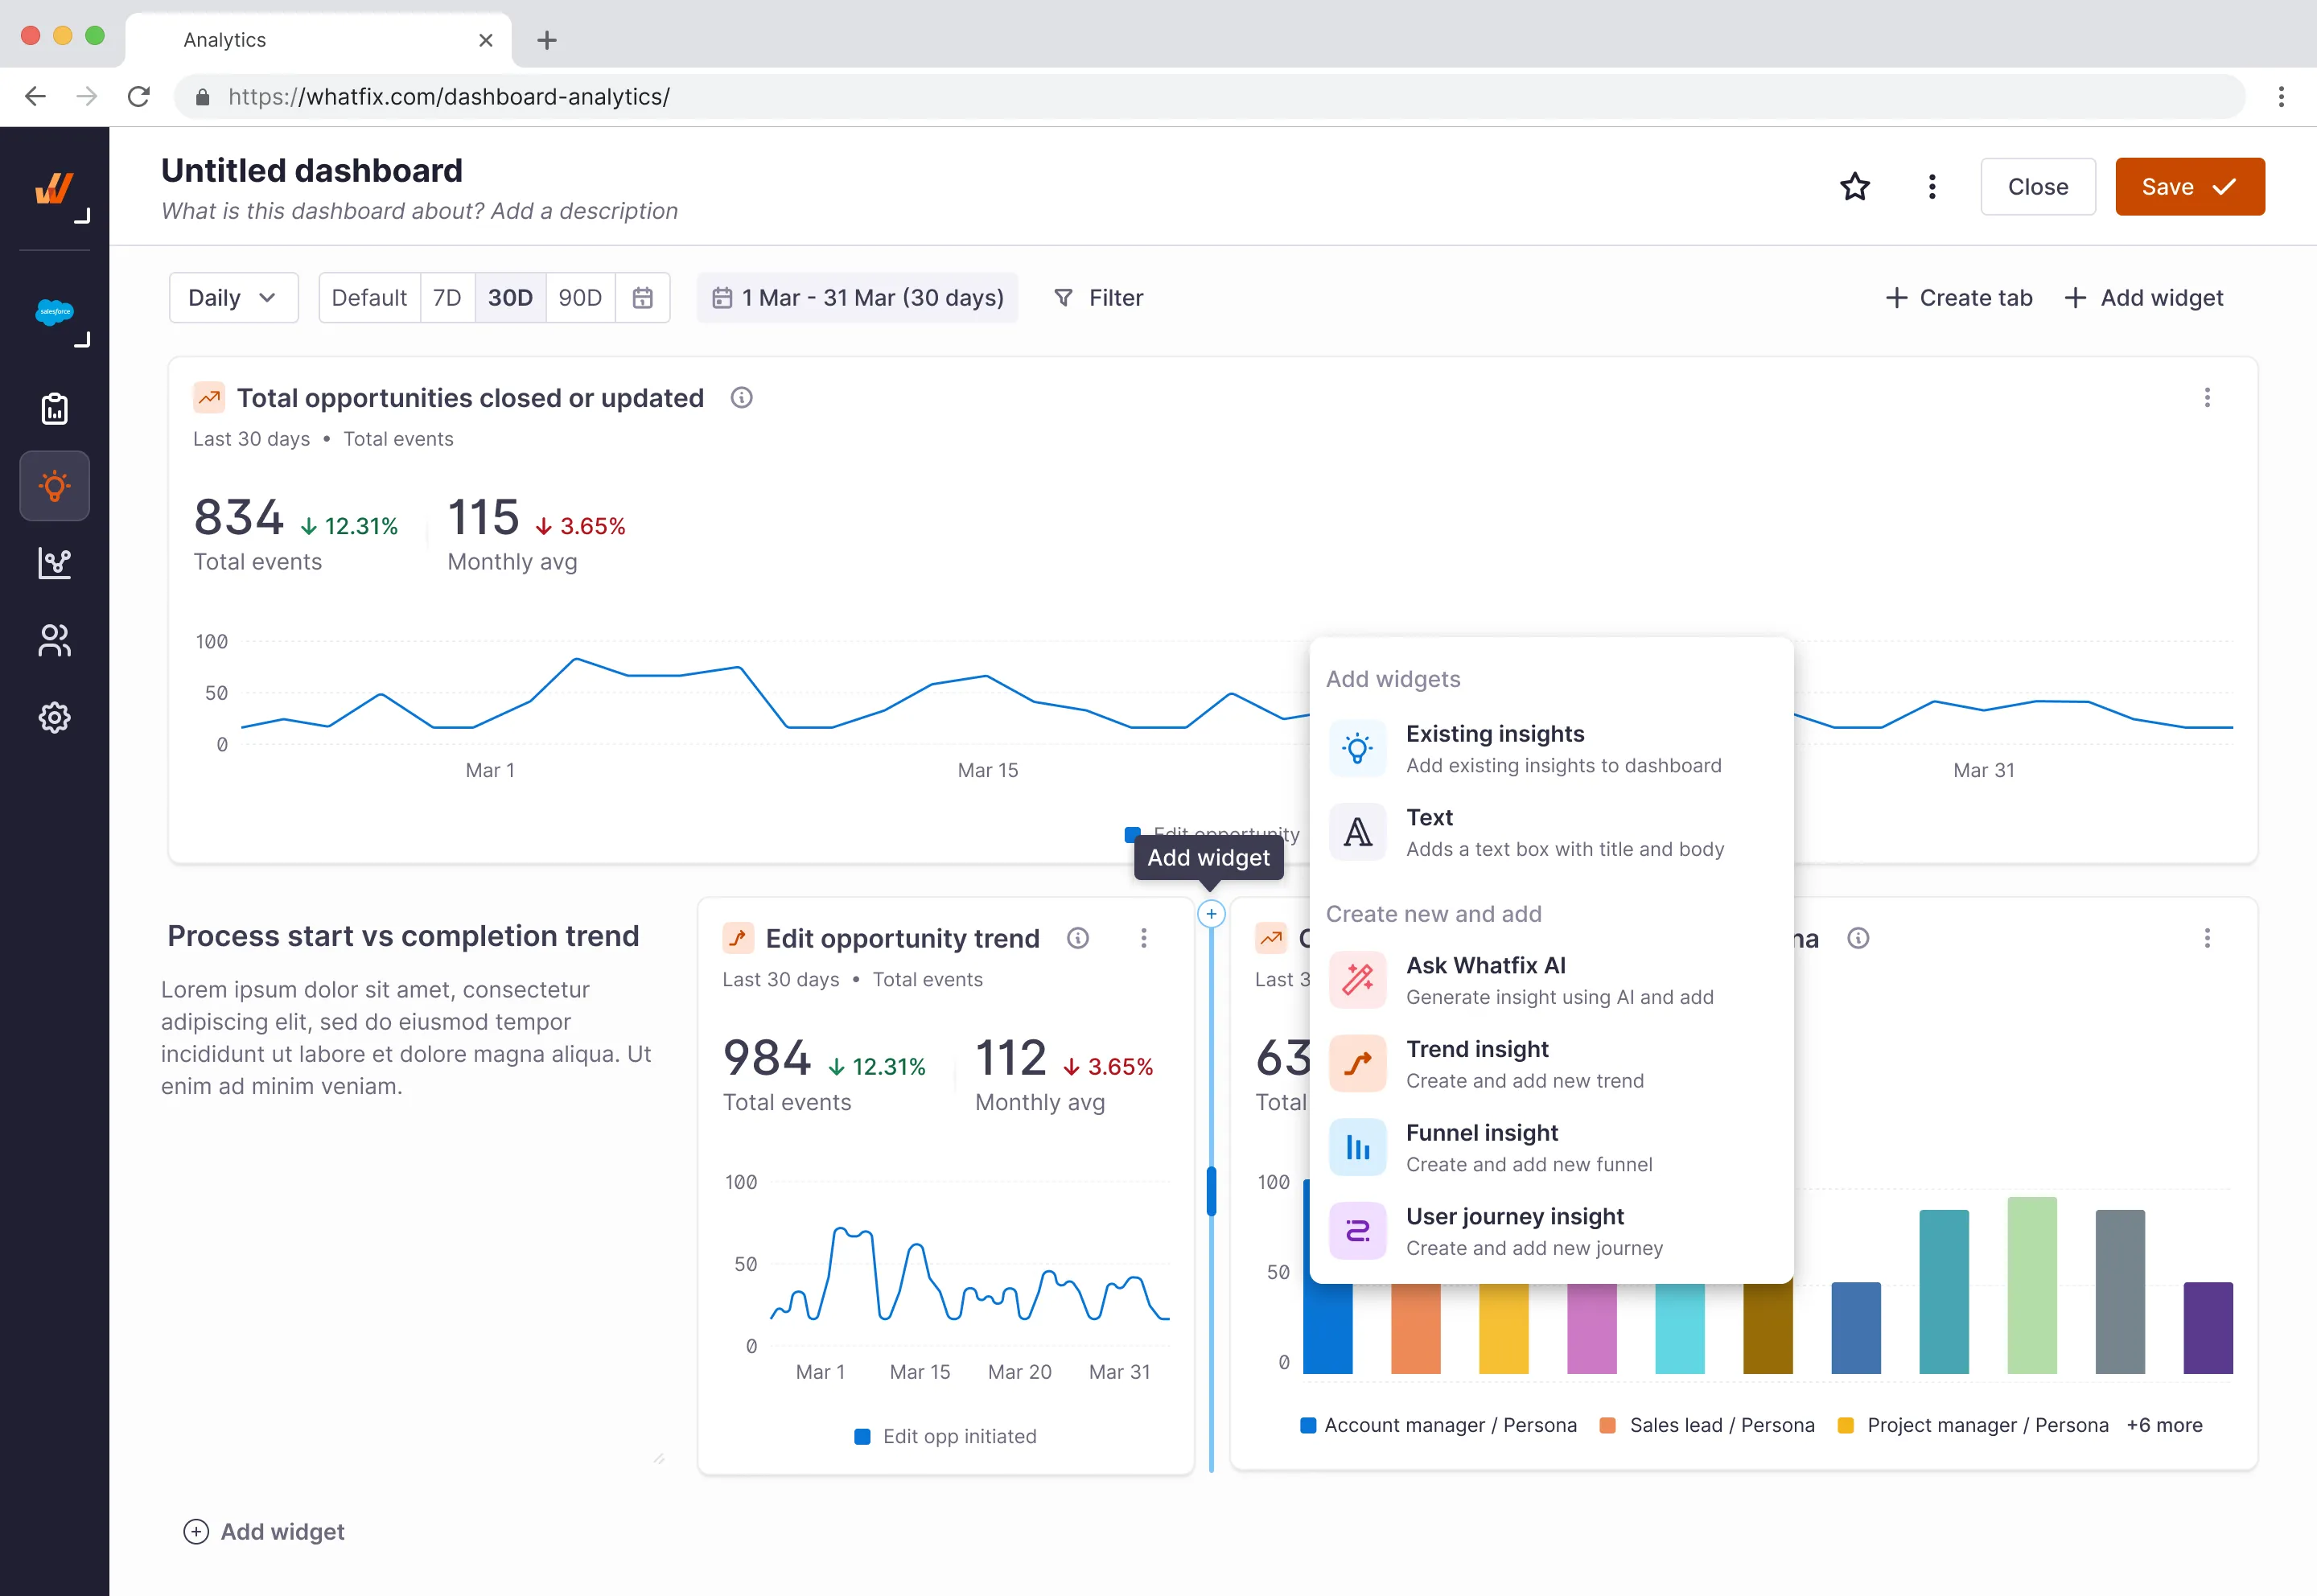Click the flow analytics chart sidebar icon

(54, 563)
